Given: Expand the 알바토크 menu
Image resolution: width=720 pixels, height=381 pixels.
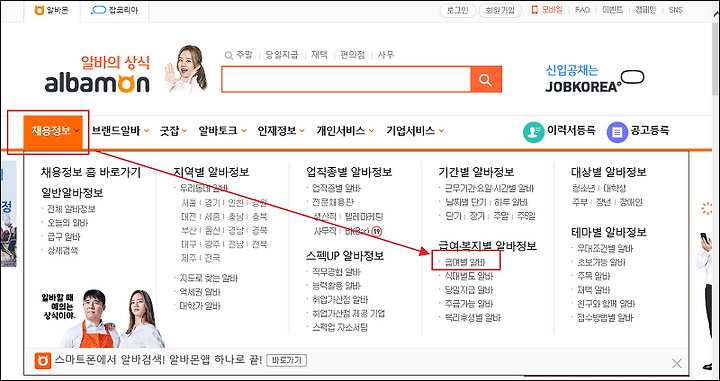Looking at the screenshot, I should [222, 131].
